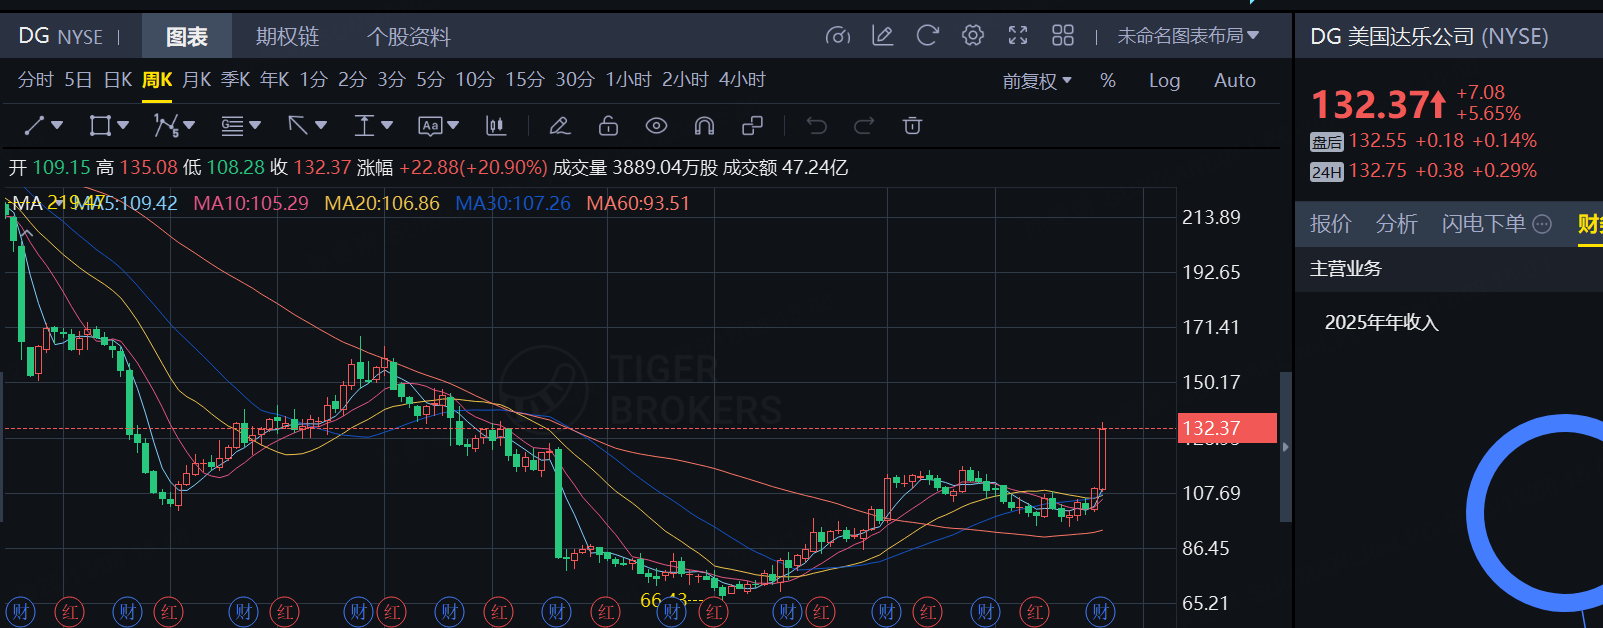Expand the Fibonacci tool dropdown arrow
The width and height of the screenshot is (1603, 628).
[x=255, y=126]
